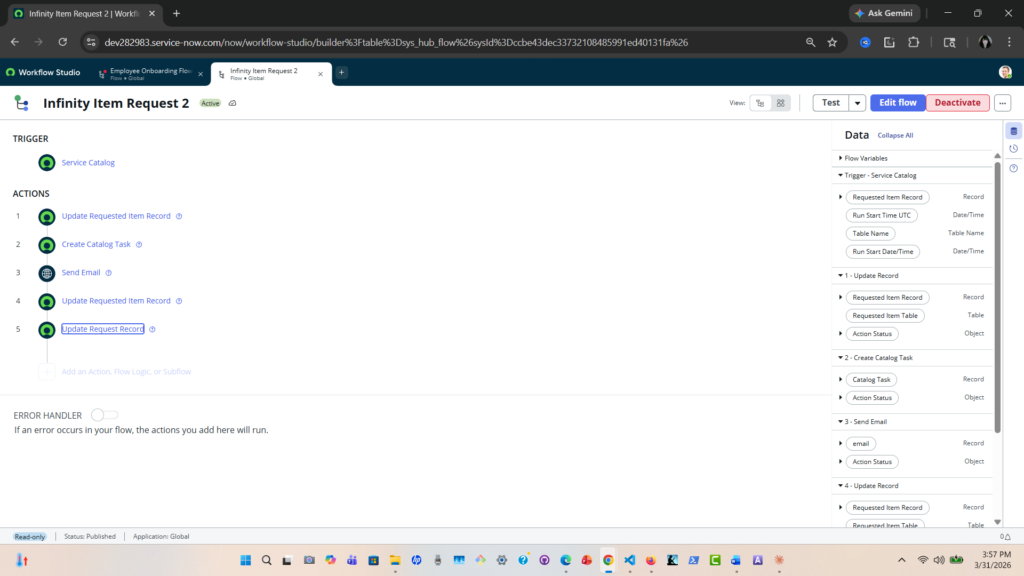Click the cloud icon beside Active badge
This screenshot has height=576, width=1024.
[x=233, y=103]
